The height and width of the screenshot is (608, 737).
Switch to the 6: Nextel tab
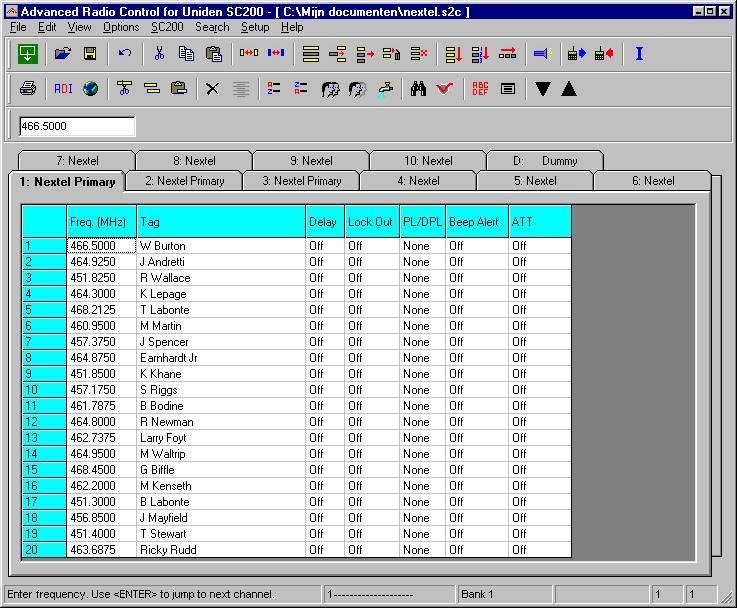pos(653,181)
